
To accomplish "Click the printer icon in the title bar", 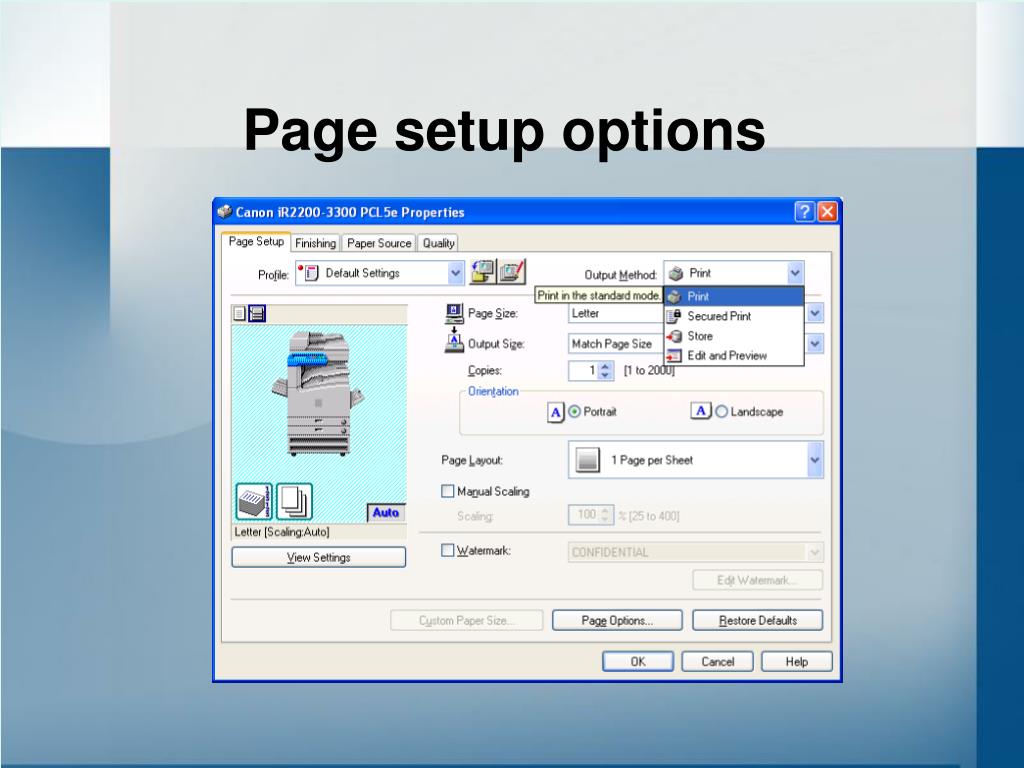I will 225,212.
